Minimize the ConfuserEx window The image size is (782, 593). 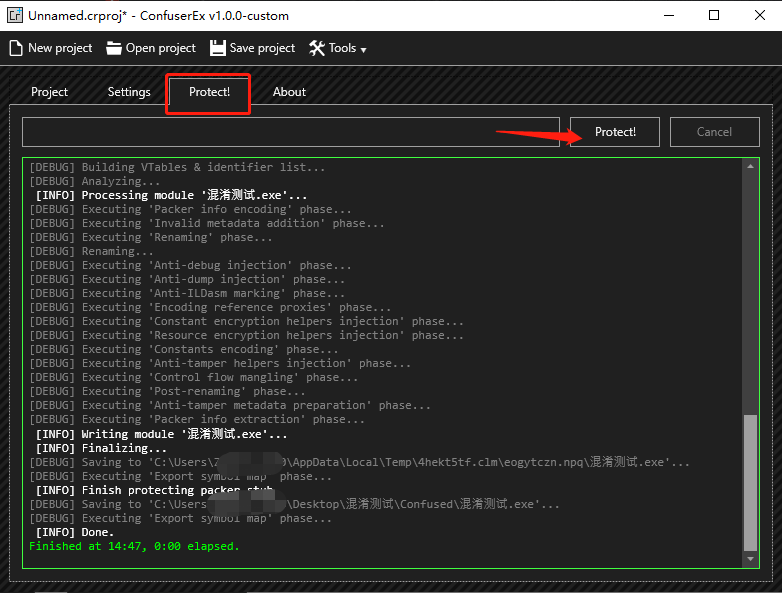click(669, 15)
